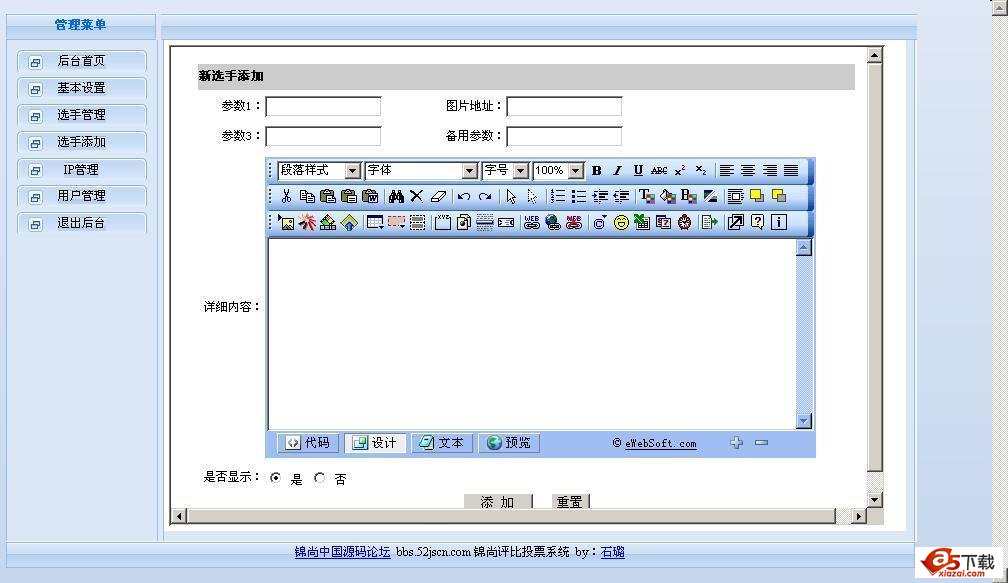Open 选手管理 in the management menu
The image size is (1008, 583).
point(82,115)
